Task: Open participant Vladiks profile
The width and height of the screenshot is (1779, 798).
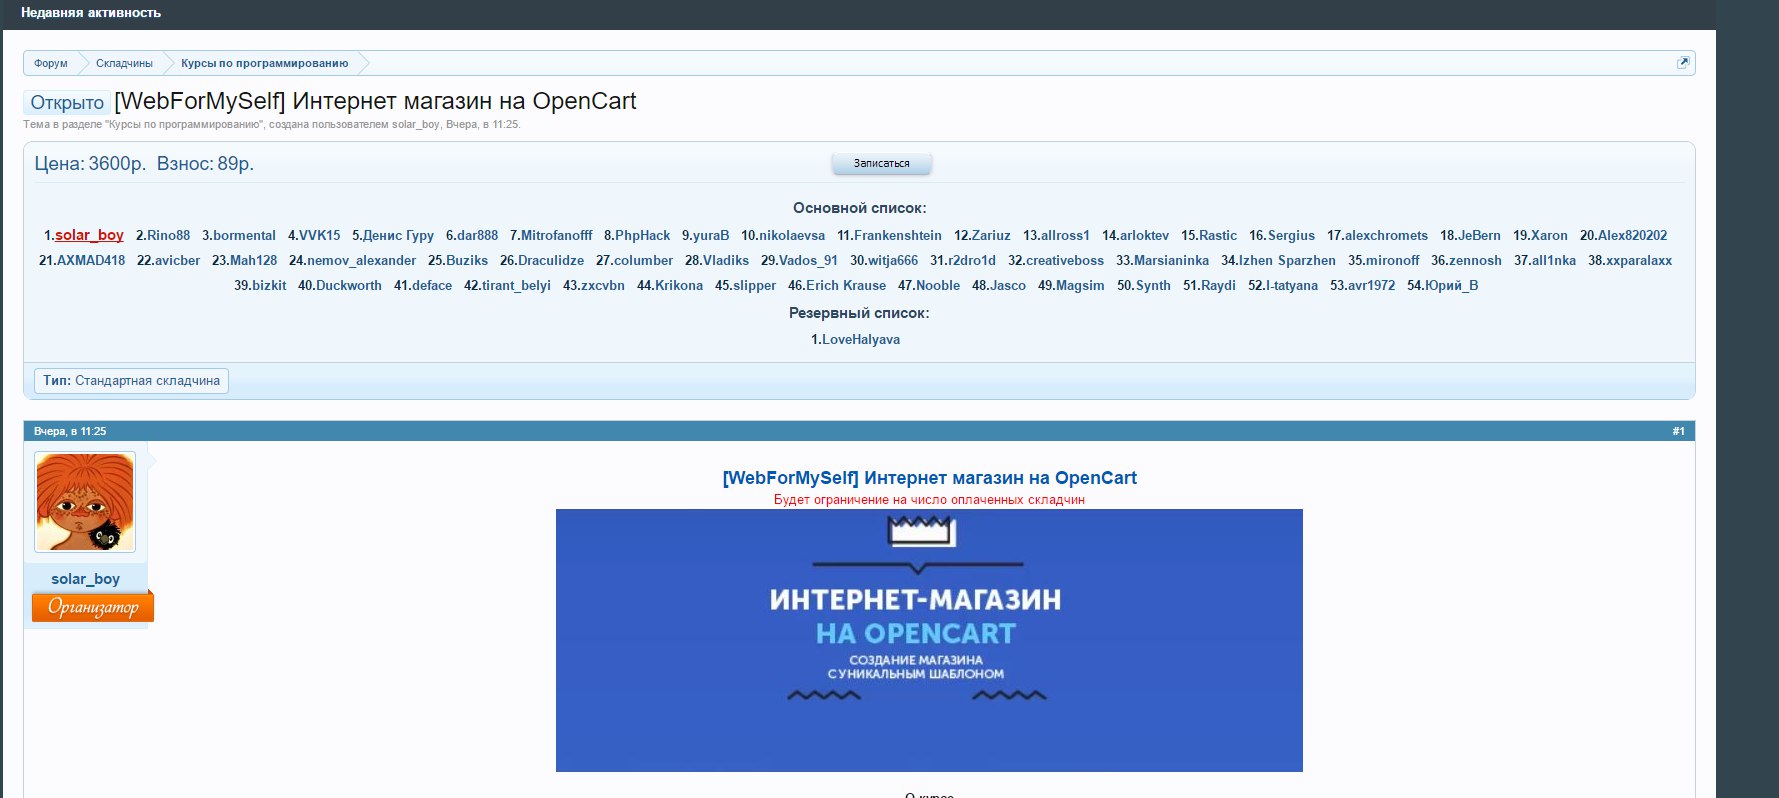Action: click(x=726, y=260)
